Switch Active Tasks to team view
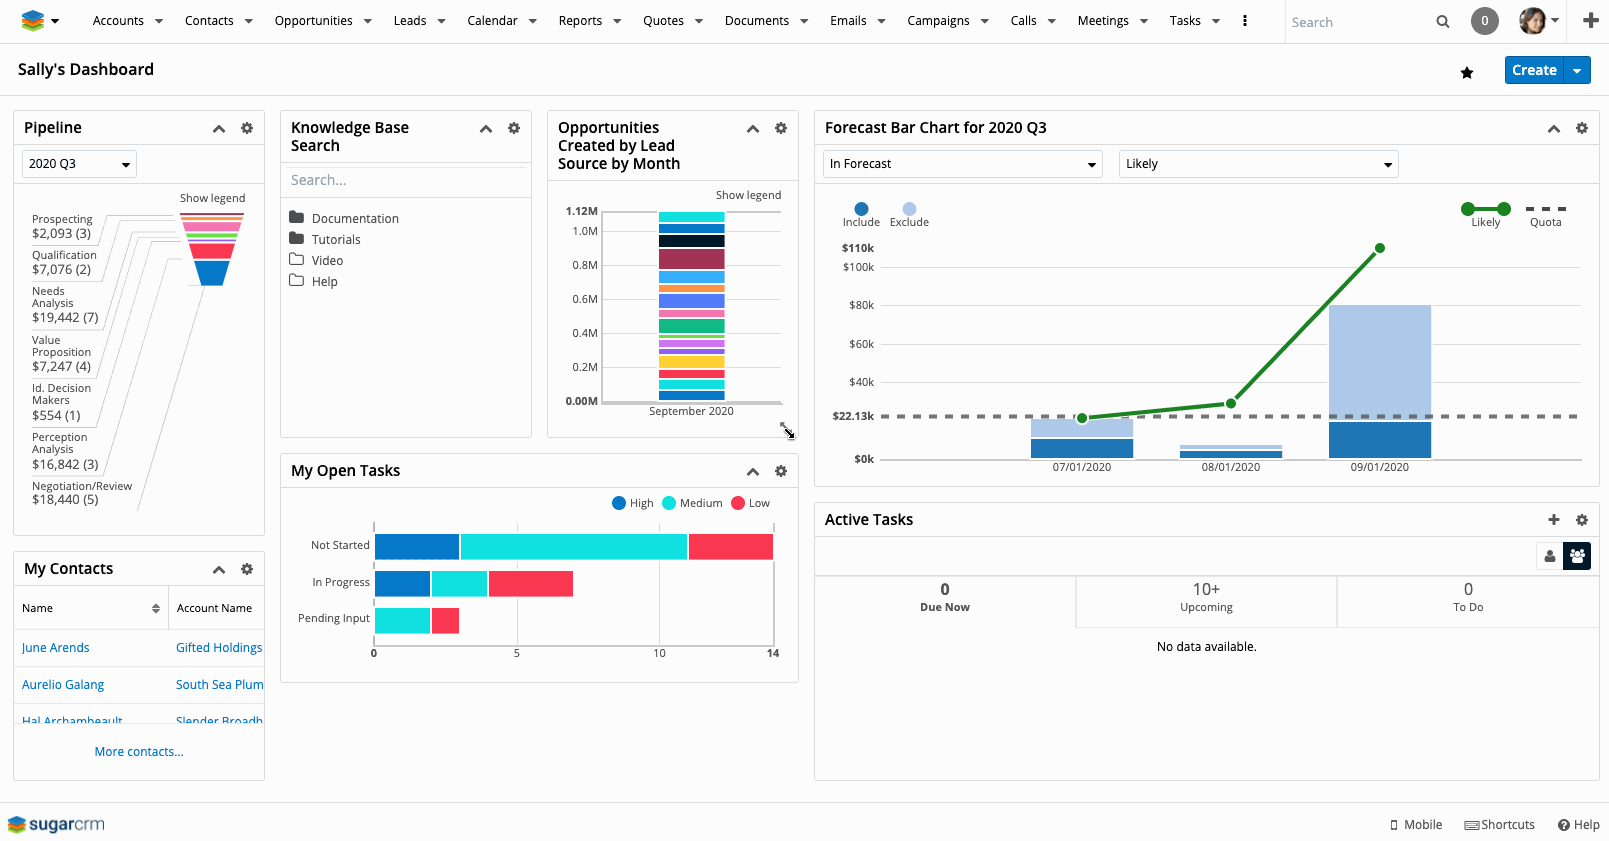 pos(1577,556)
